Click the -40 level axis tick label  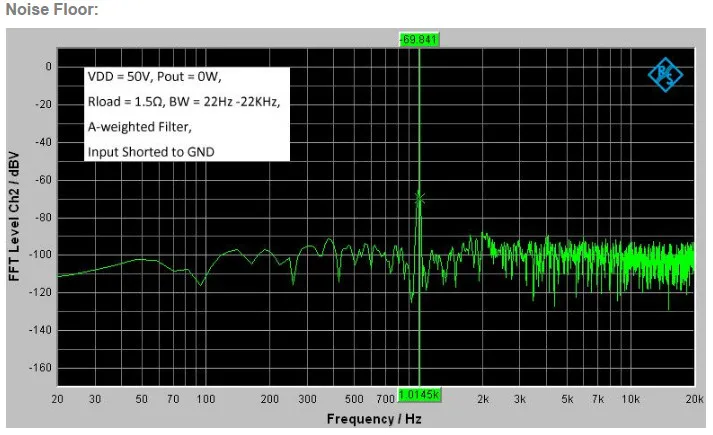click(x=44, y=142)
